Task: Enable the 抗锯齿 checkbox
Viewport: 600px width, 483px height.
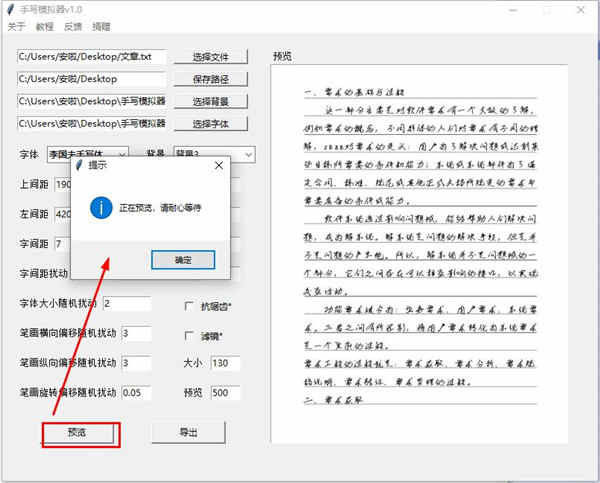Action: coord(189,306)
